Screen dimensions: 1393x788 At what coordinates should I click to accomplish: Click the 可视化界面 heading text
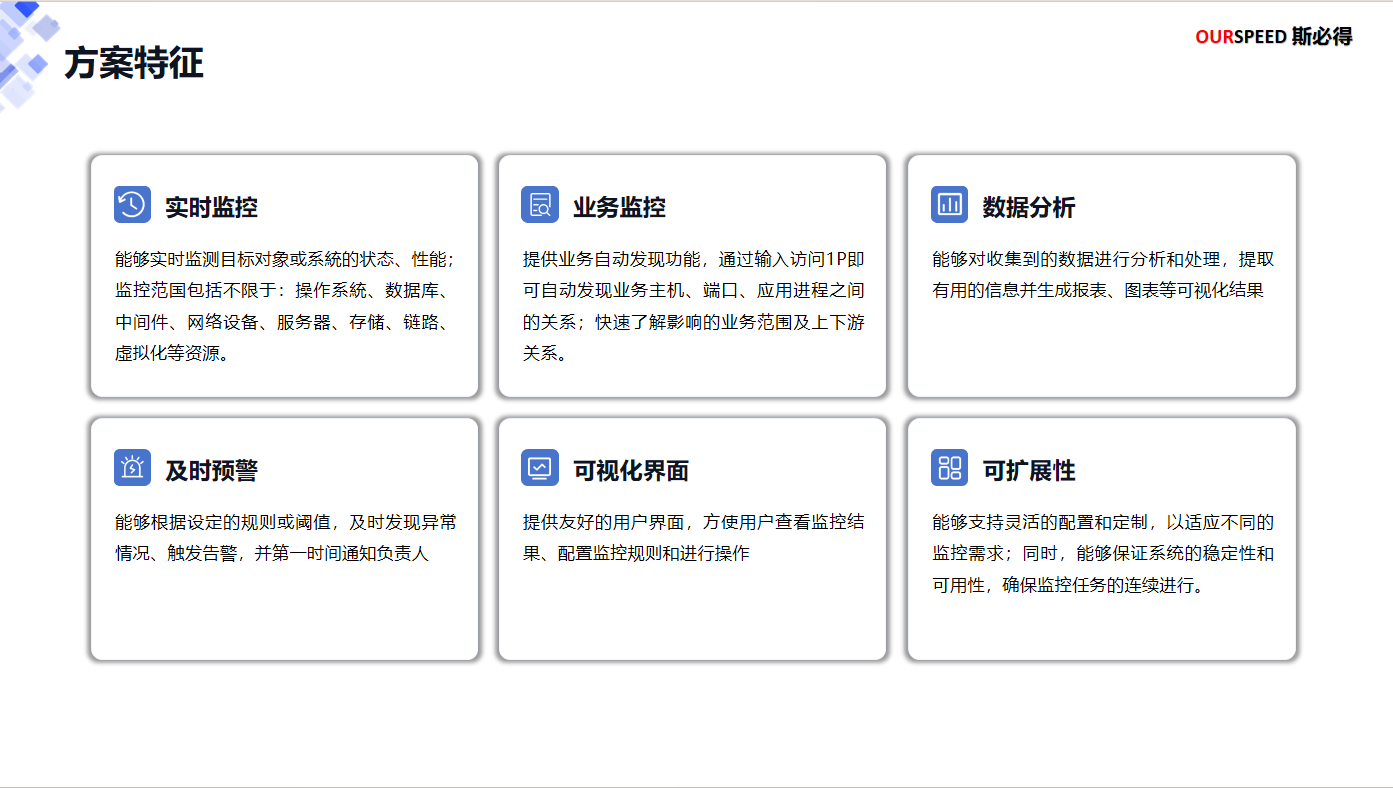pyautogui.click(x=631, y=471)
